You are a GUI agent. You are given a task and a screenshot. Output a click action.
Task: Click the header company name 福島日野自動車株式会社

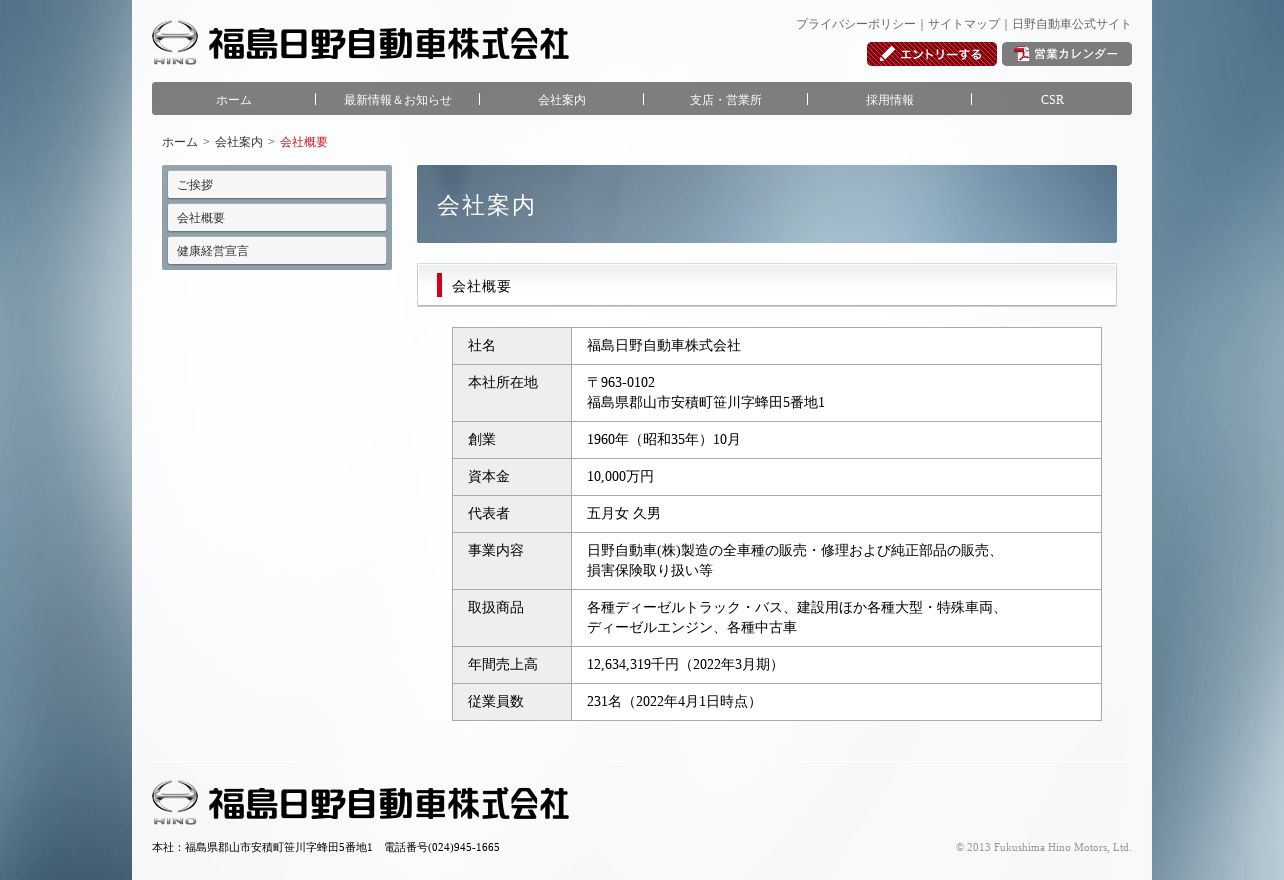(x=389, y=44)
